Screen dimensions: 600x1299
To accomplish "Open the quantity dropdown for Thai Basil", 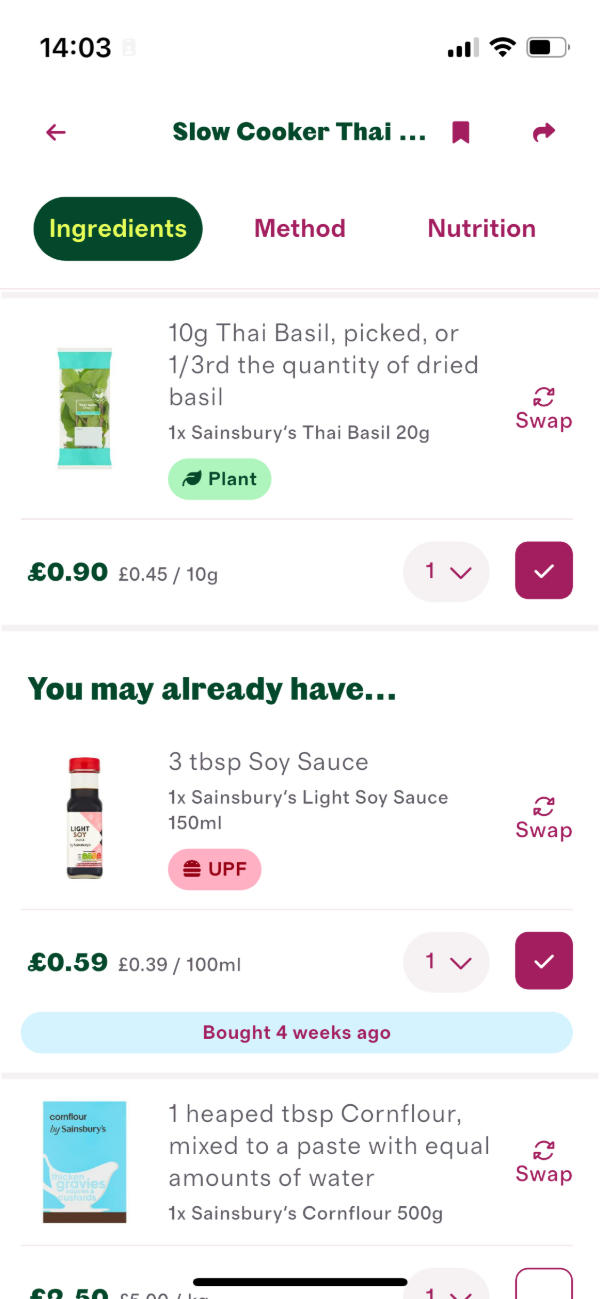I will pyautogui.click(x=446, y=571).
